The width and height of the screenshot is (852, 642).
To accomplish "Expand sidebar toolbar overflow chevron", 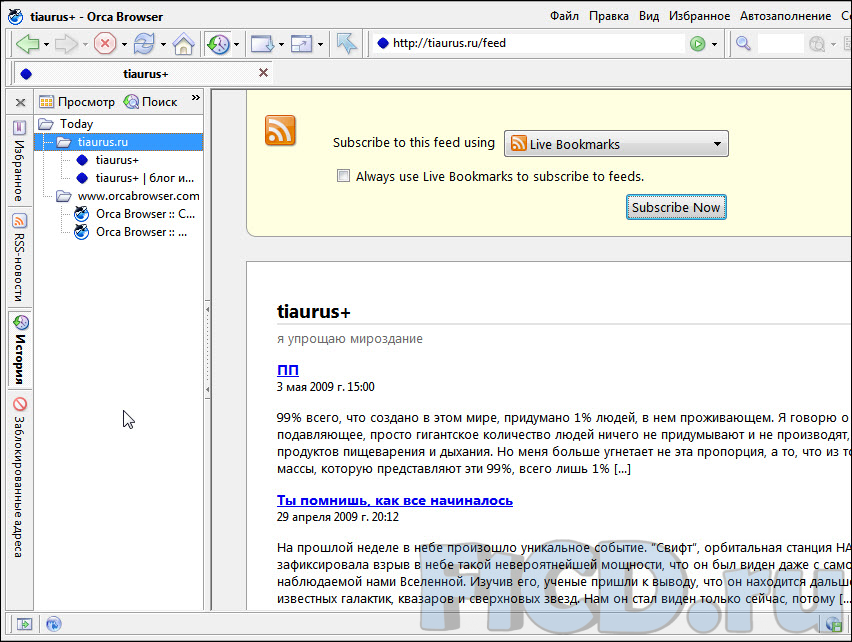I will pos(196,98).
